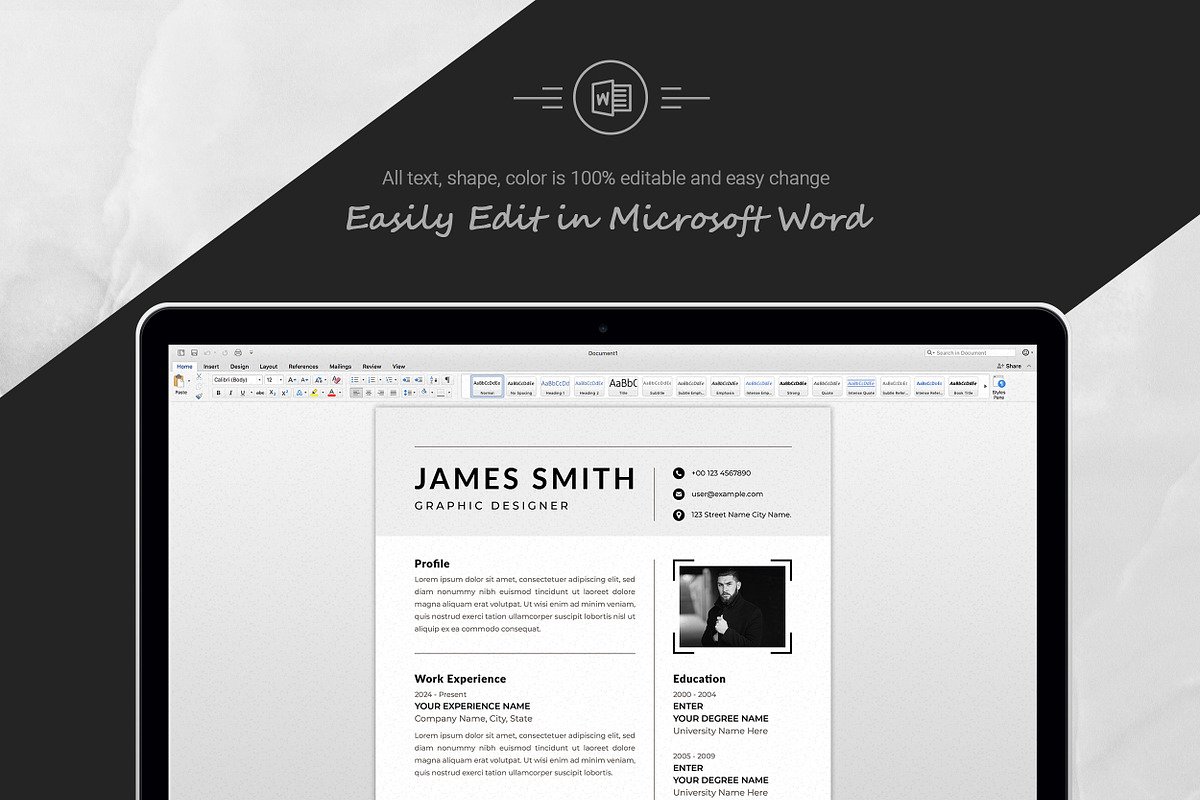This screenshot has width=1200, height=800.
Task: Apply Superscript formatting
Action: pos(285,393)
